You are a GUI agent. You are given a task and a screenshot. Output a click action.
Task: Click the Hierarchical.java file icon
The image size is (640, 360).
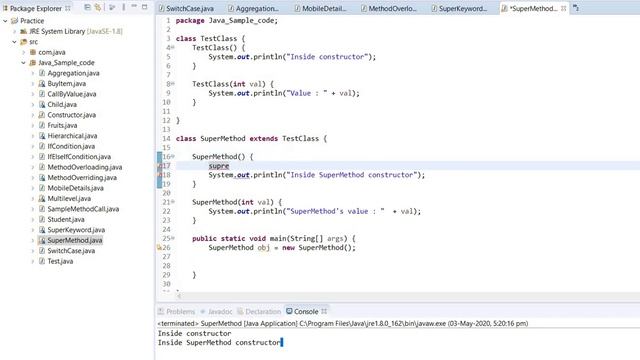pos(42,136)
